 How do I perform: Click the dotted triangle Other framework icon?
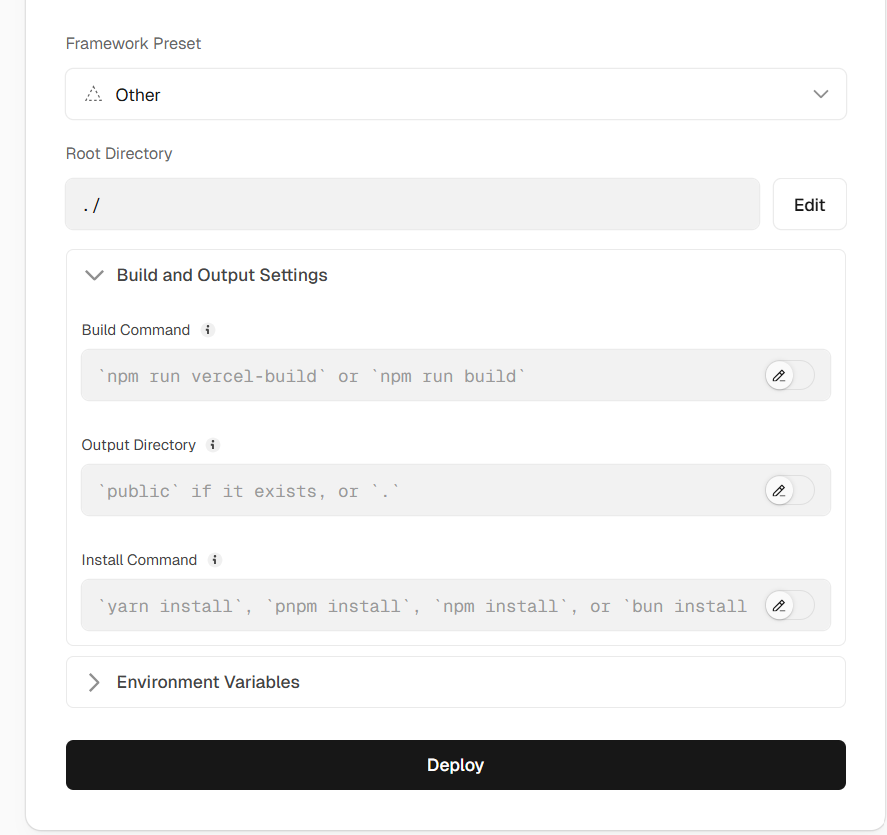pos(93,95)
